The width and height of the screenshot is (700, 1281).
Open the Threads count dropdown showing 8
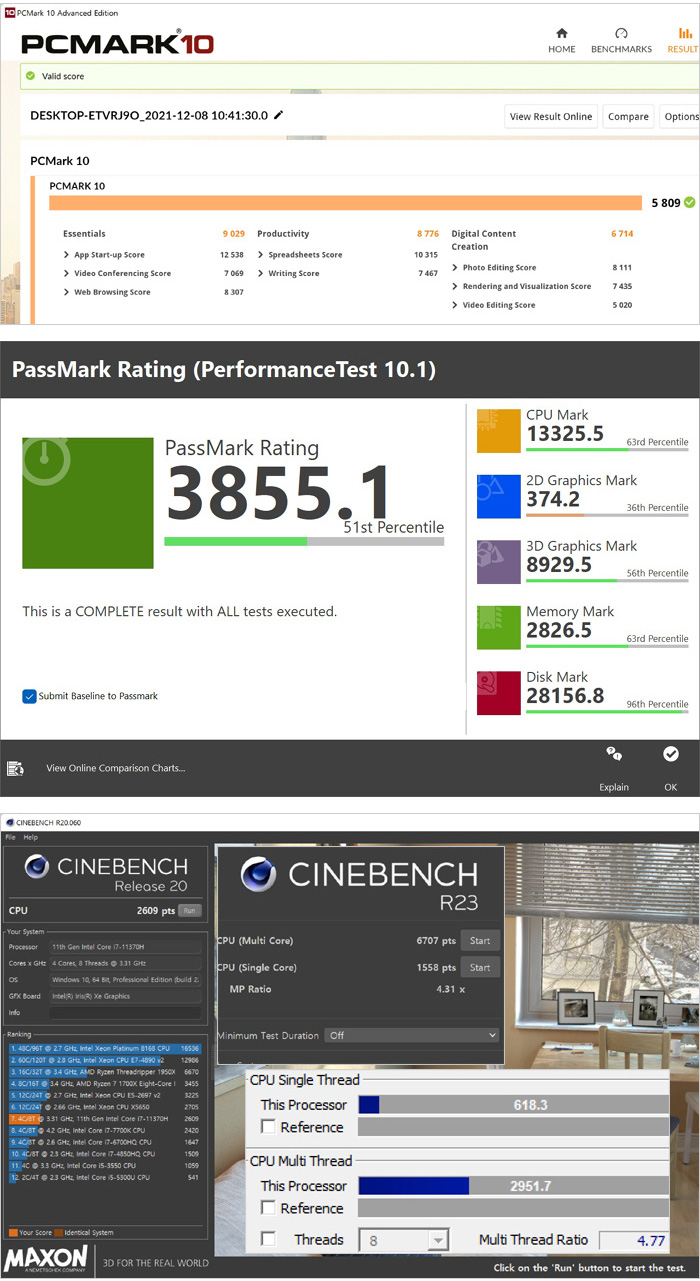point(403,1240)
